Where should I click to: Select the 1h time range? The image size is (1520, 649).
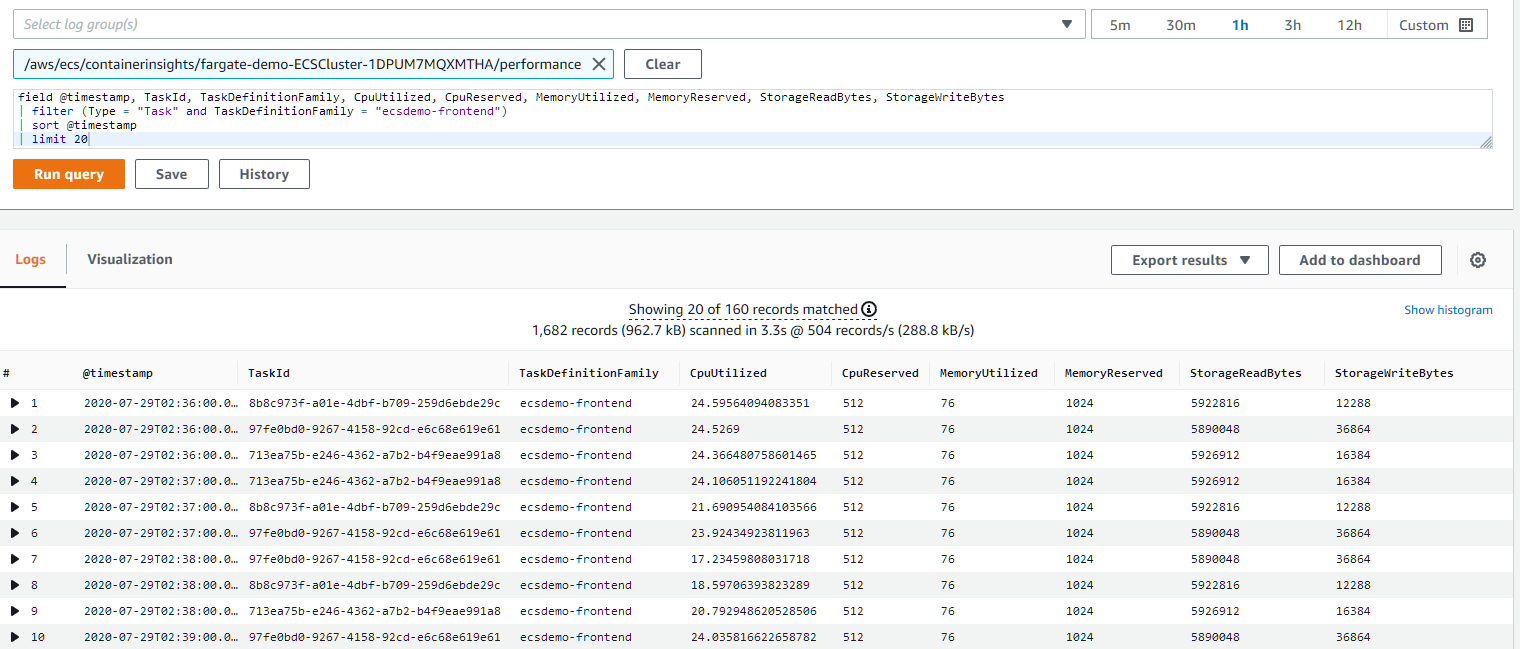(1240, 25)
